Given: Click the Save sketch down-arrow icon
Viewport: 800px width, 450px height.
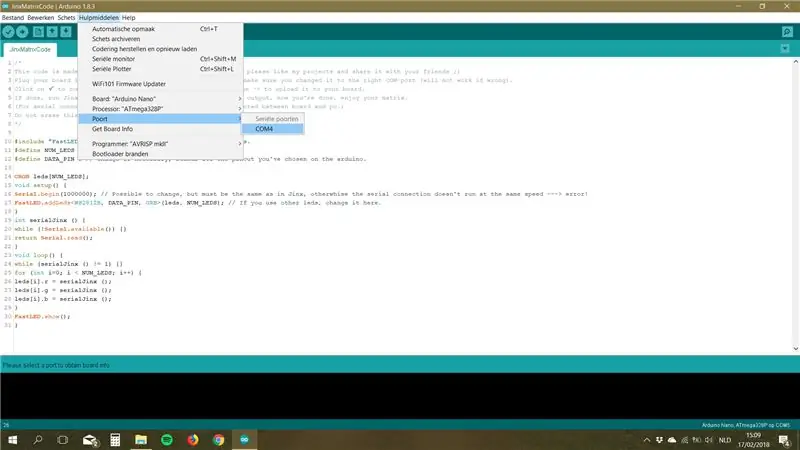Looking at the screenshot, I should click(66, 32).
